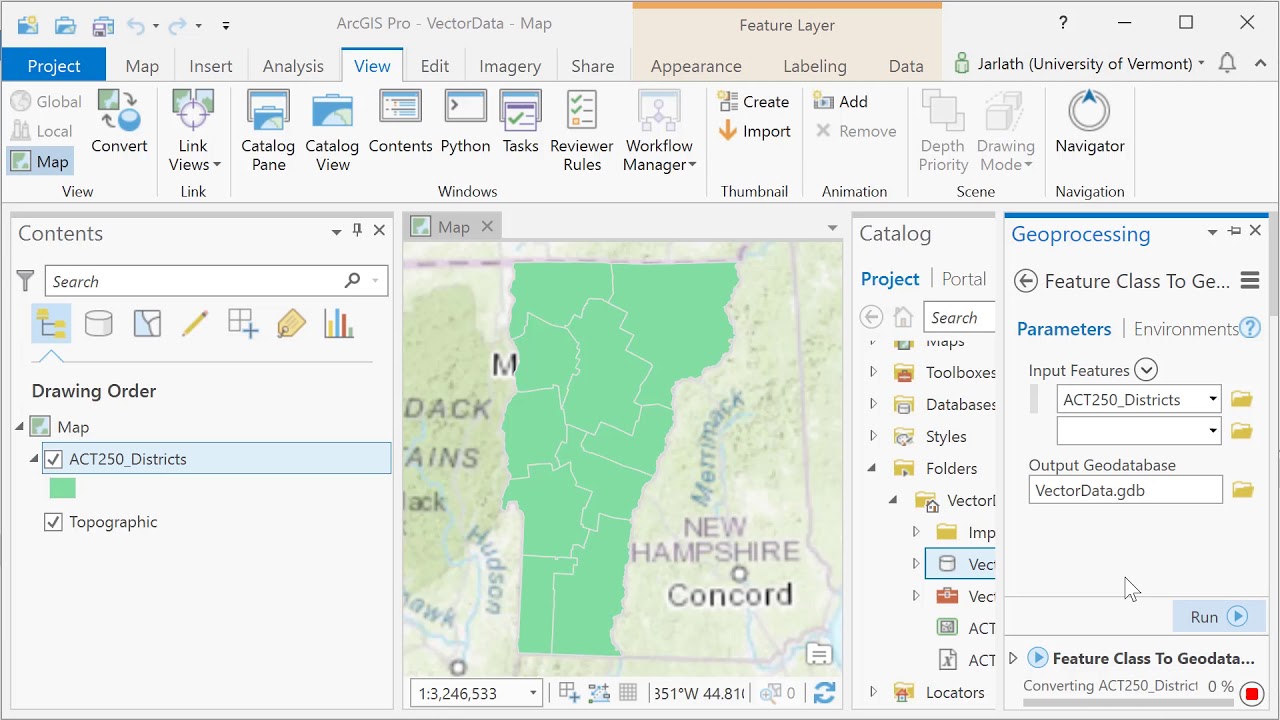This screenshot has width=1280, height=720.
Task: Open the Convert view tool
Action: point(119,122)
